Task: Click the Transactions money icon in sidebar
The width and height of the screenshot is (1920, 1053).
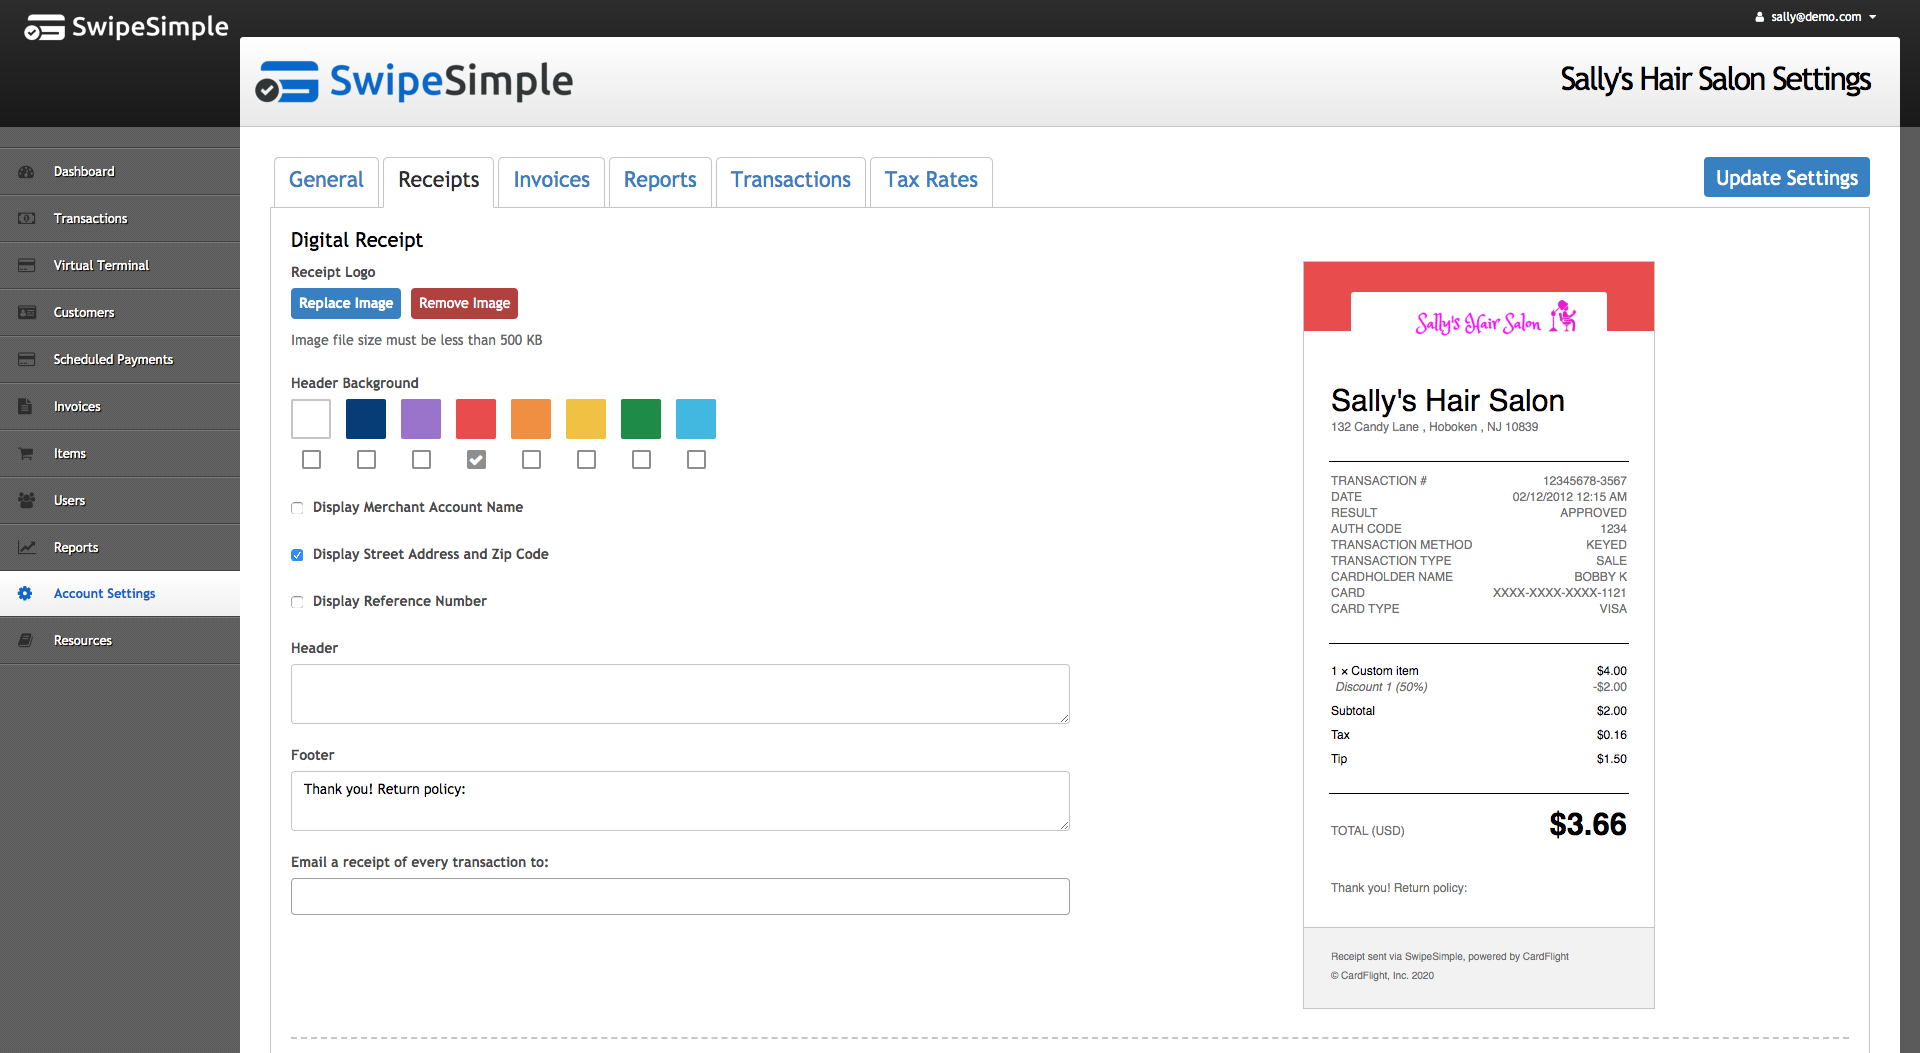Action: point(27,219)
